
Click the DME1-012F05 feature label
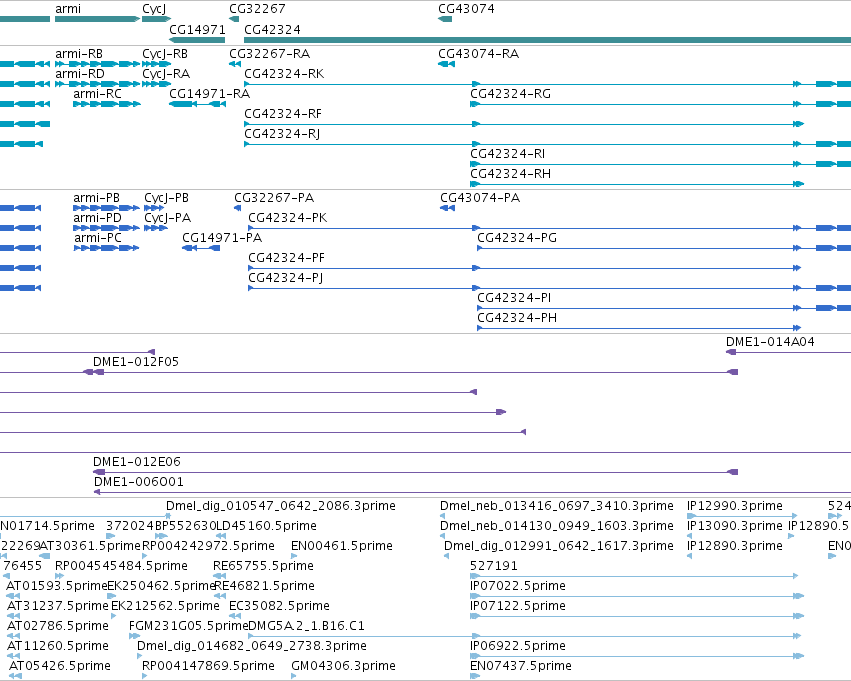136,362
